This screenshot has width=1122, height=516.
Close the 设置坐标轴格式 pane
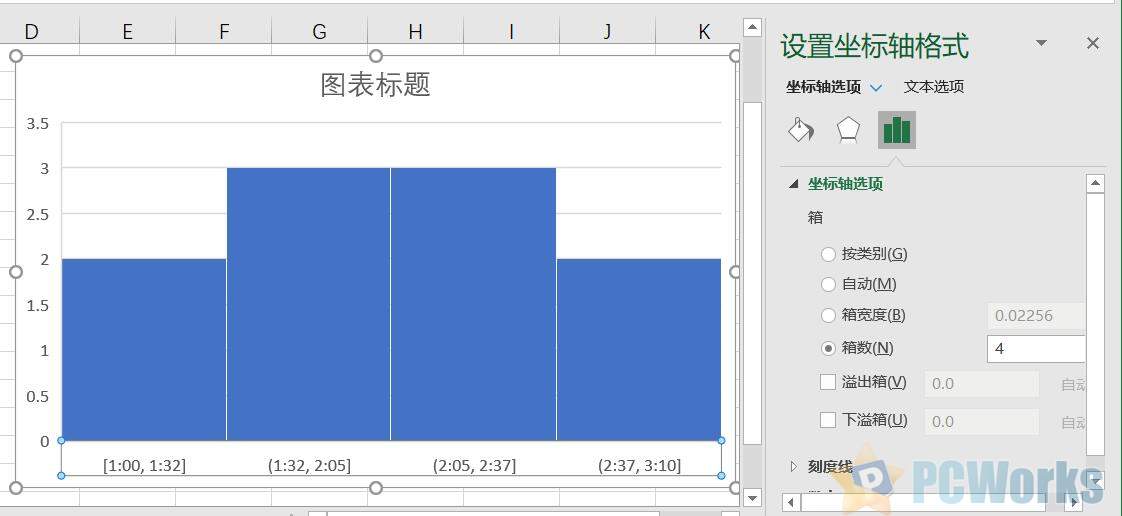[x=1093, y=44]
